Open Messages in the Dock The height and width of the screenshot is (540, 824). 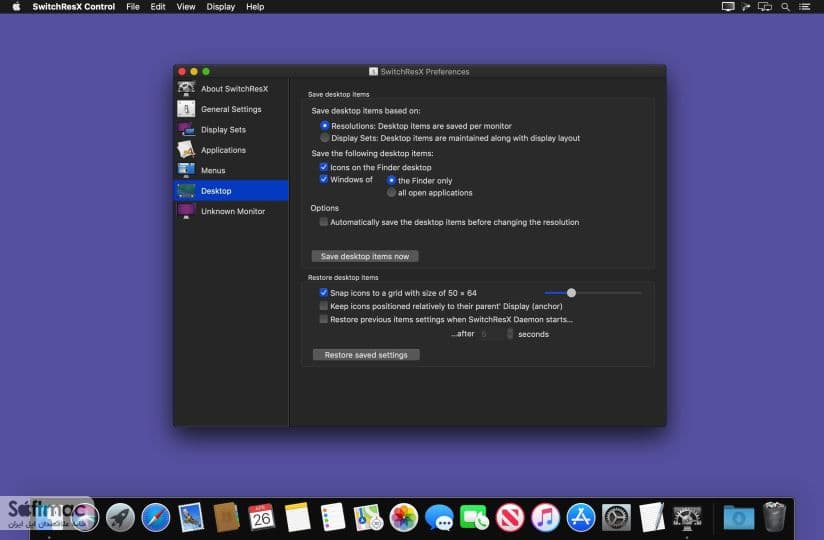(439, 517)
